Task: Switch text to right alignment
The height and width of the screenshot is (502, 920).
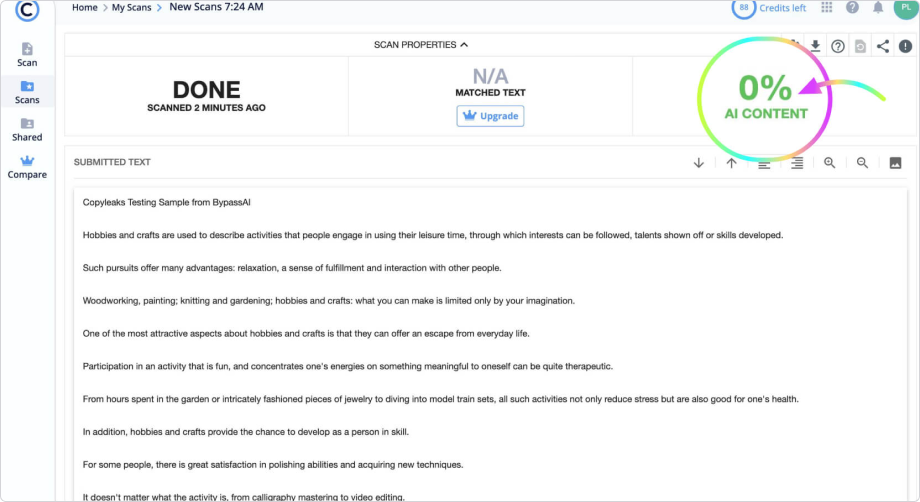Action: [797, 163]
